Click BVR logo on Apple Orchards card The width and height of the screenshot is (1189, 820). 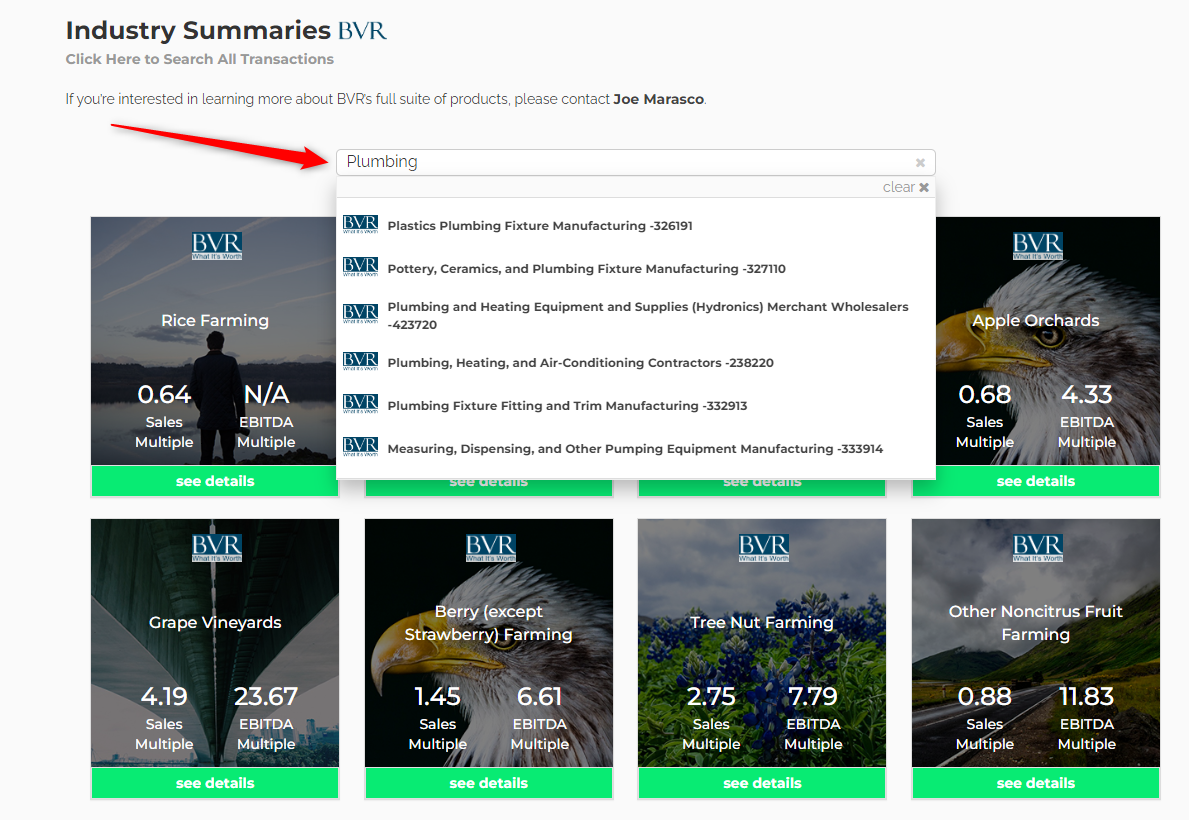coord(1037,246)
